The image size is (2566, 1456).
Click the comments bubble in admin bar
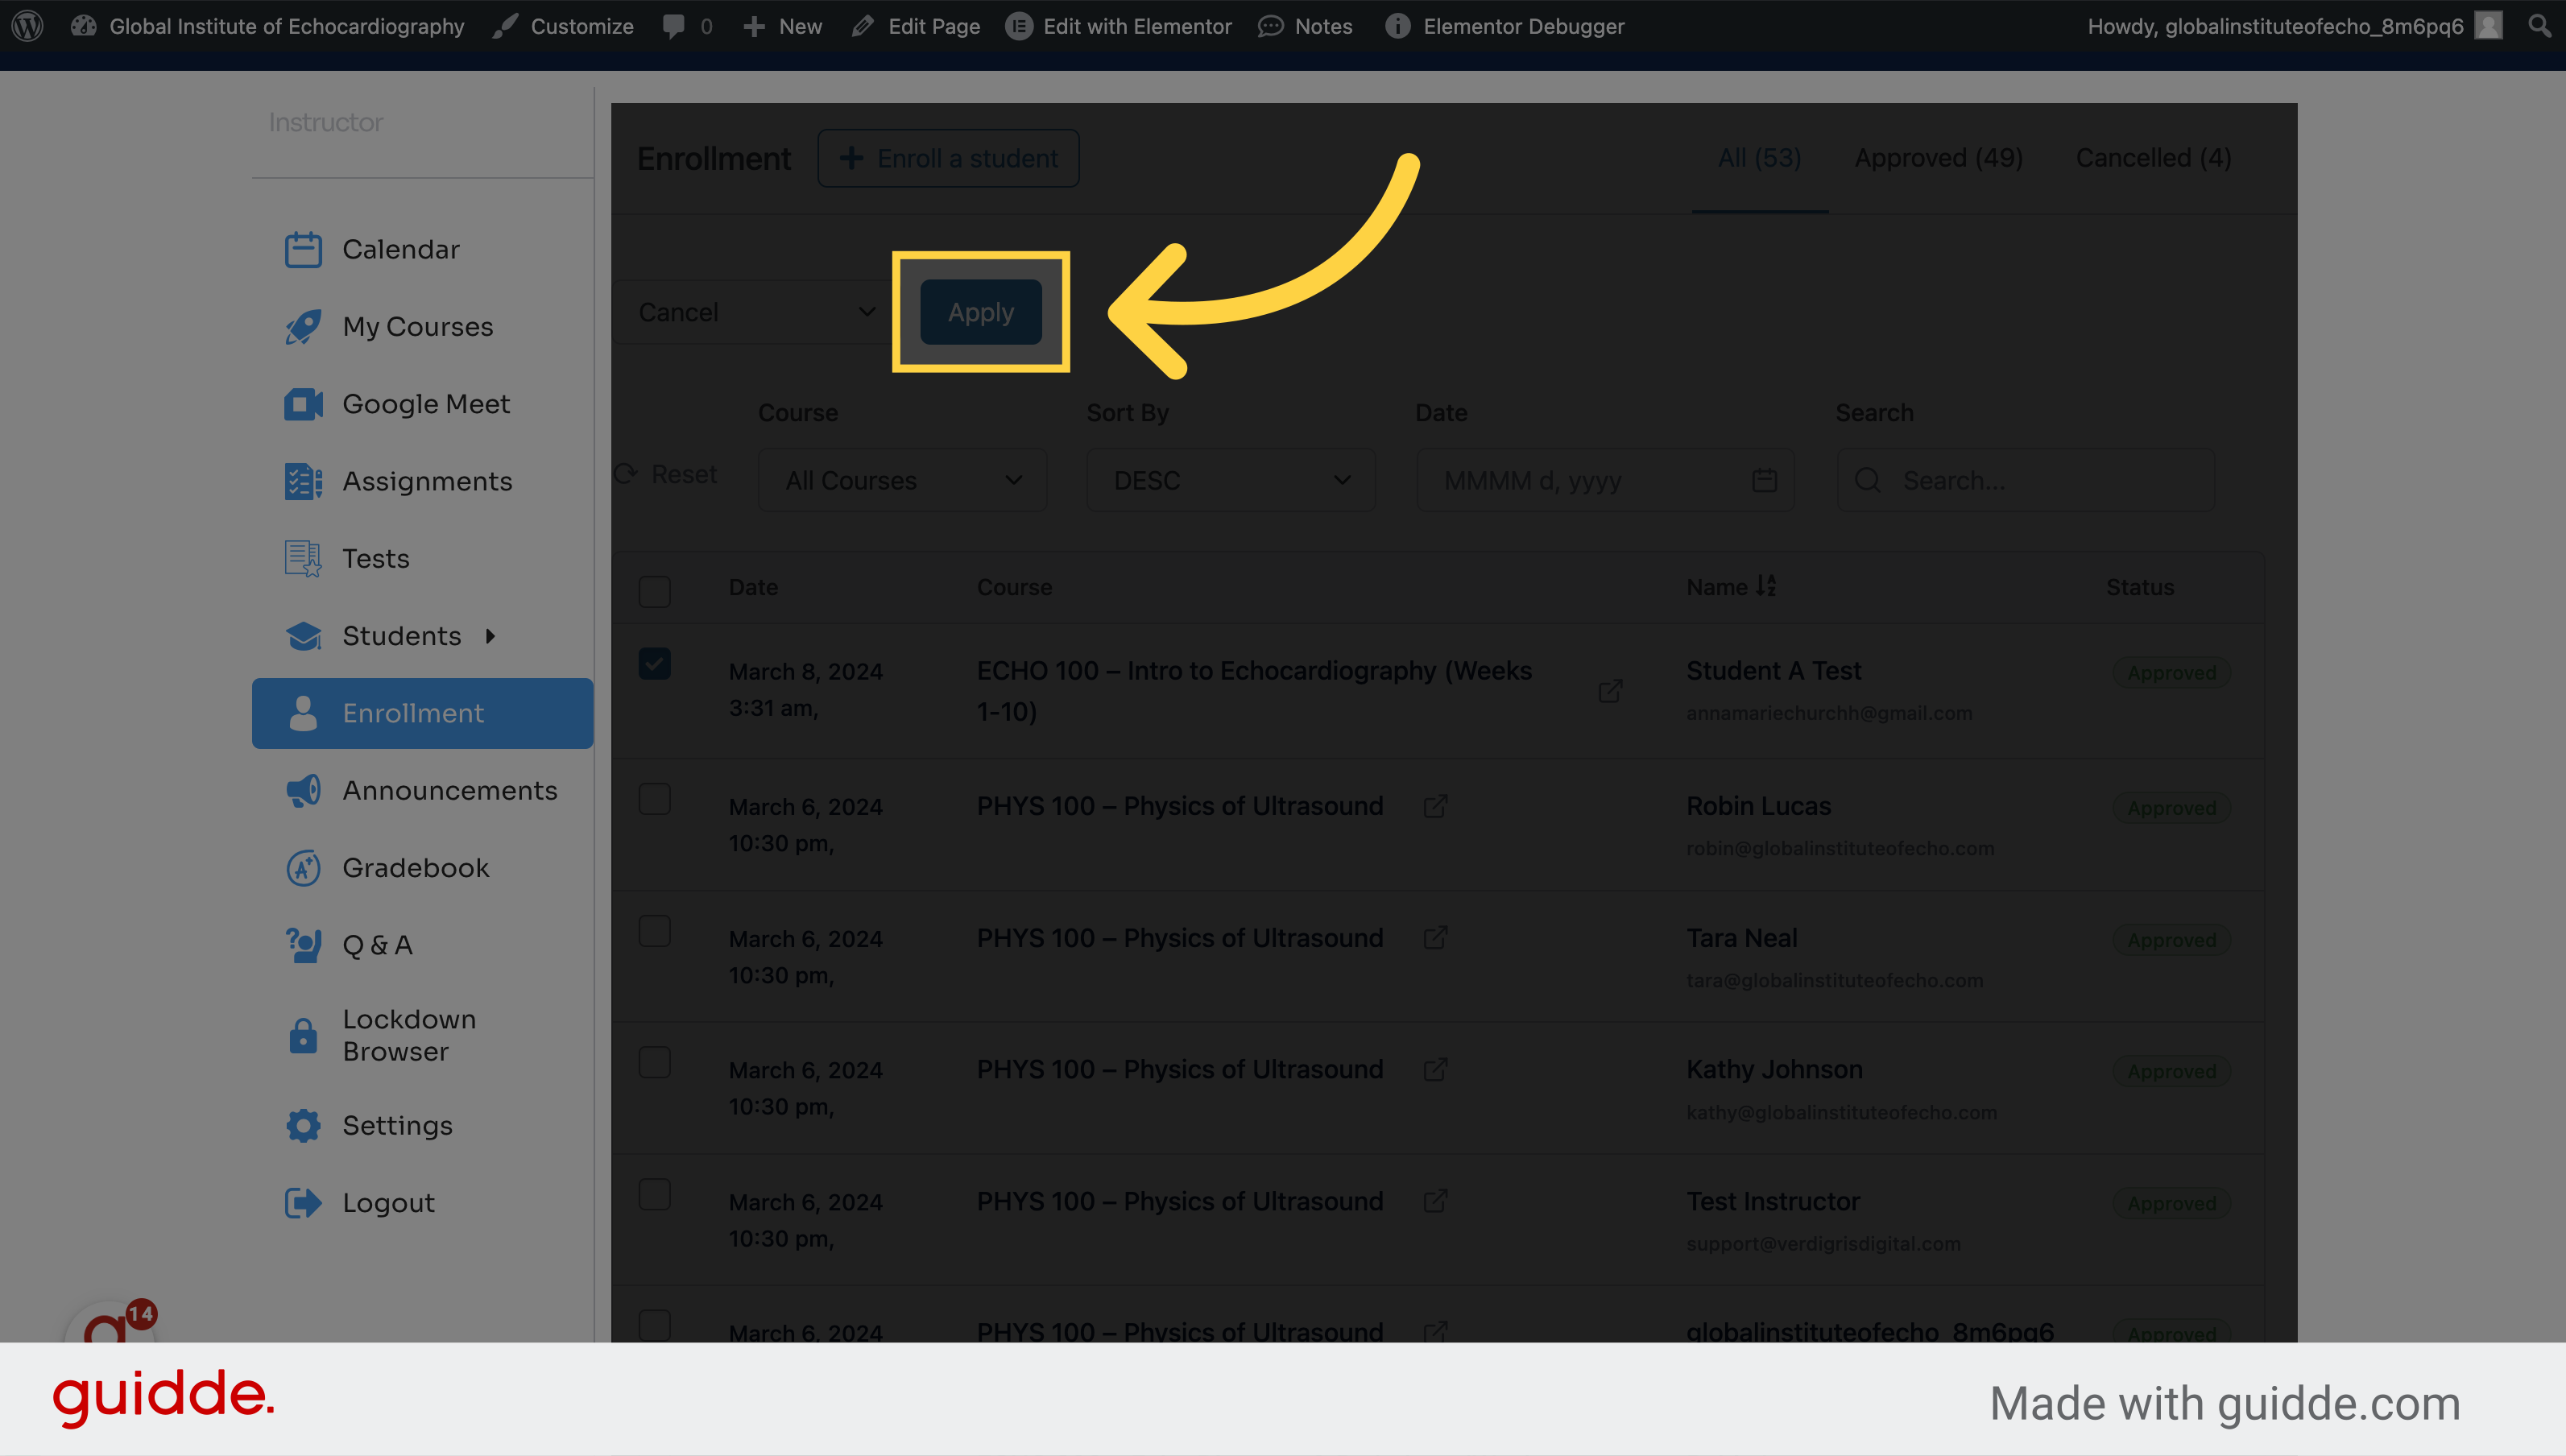click(x=674, y=26)
